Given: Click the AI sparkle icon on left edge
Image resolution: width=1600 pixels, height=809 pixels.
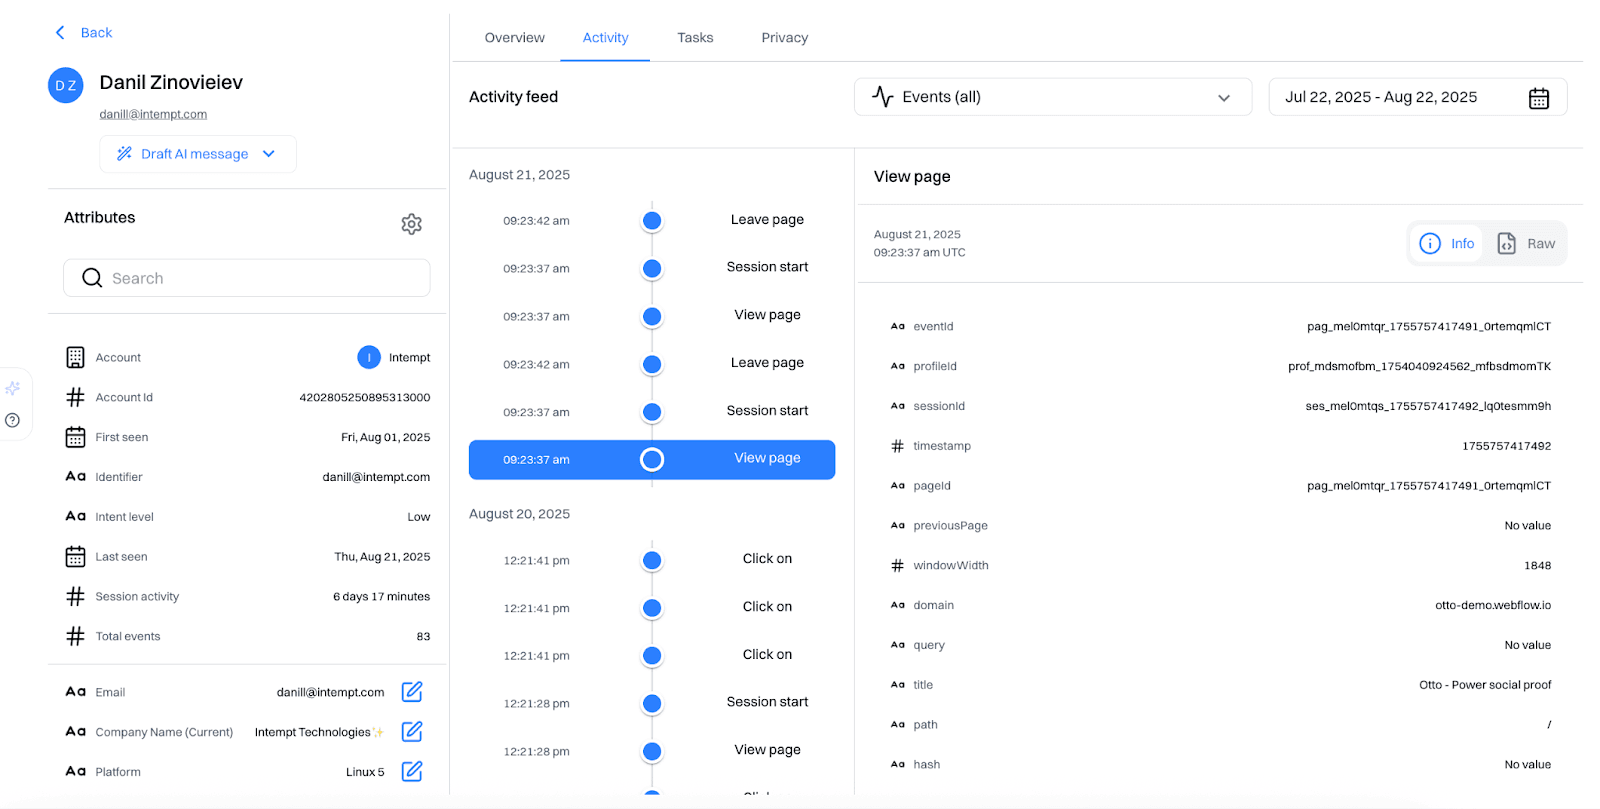Looking at the screenshot, I should click(x=13, y=388).
